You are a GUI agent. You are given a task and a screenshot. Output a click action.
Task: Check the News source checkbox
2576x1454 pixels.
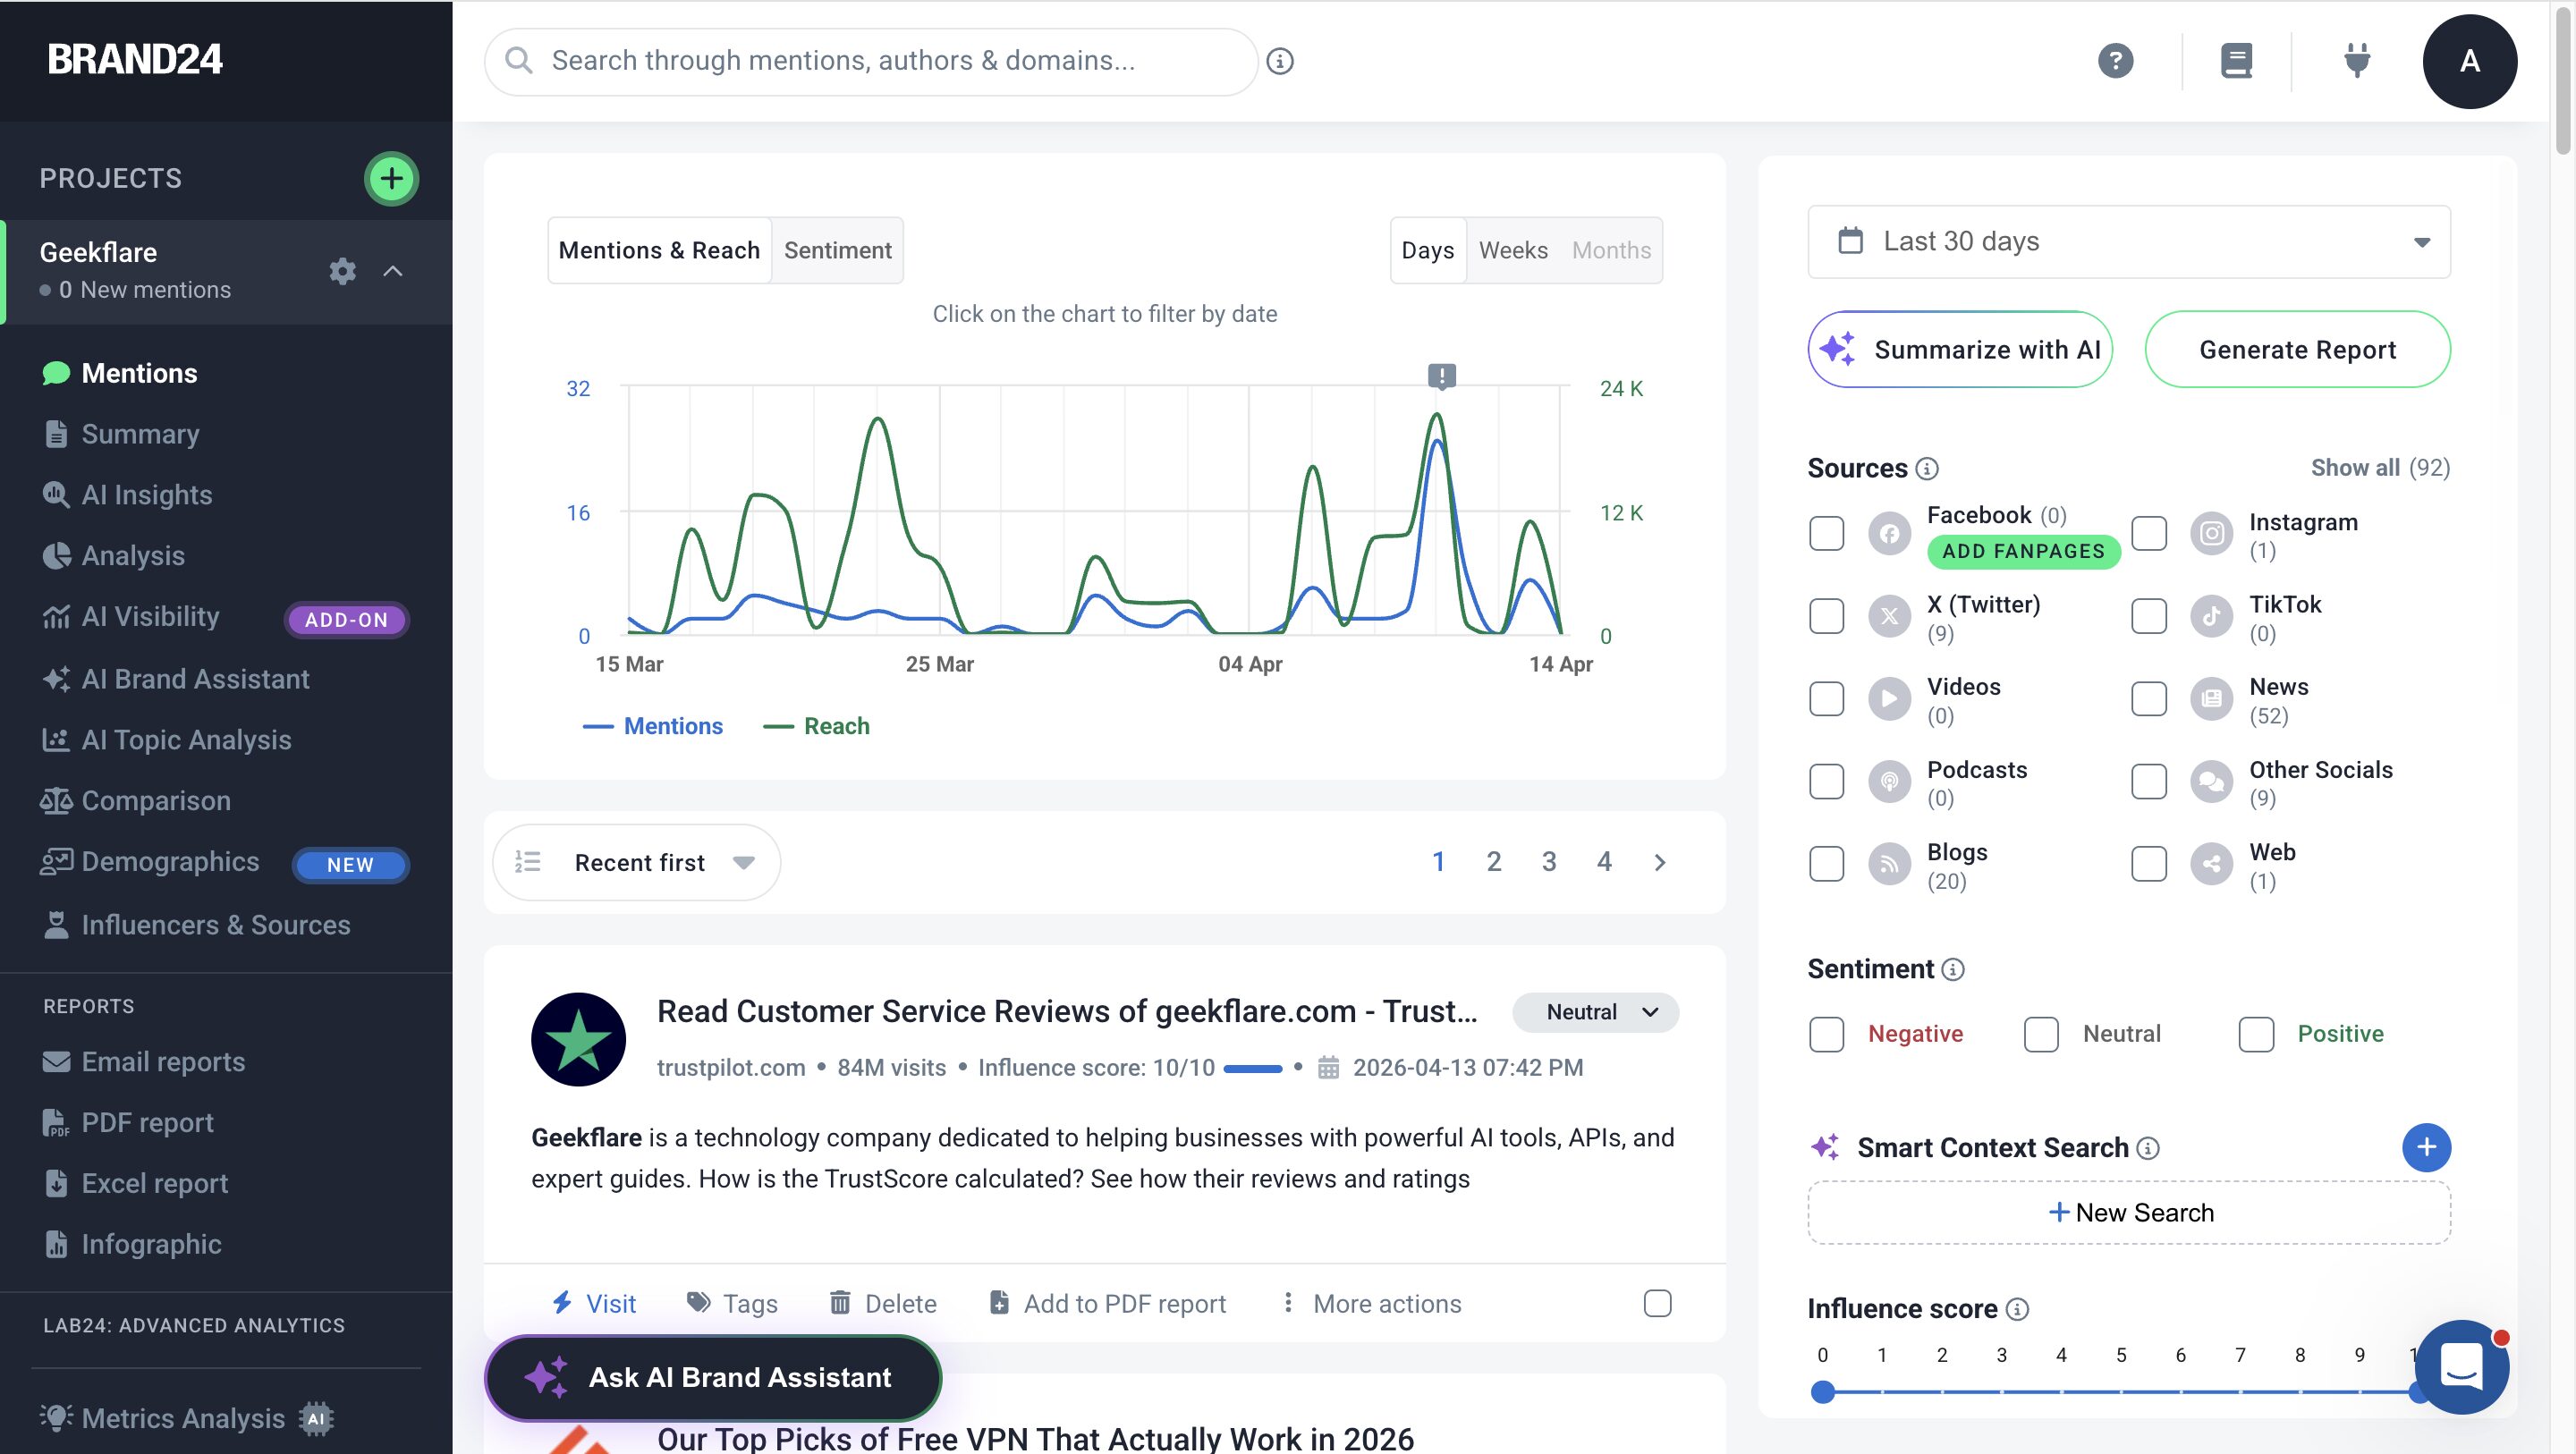2148,699
